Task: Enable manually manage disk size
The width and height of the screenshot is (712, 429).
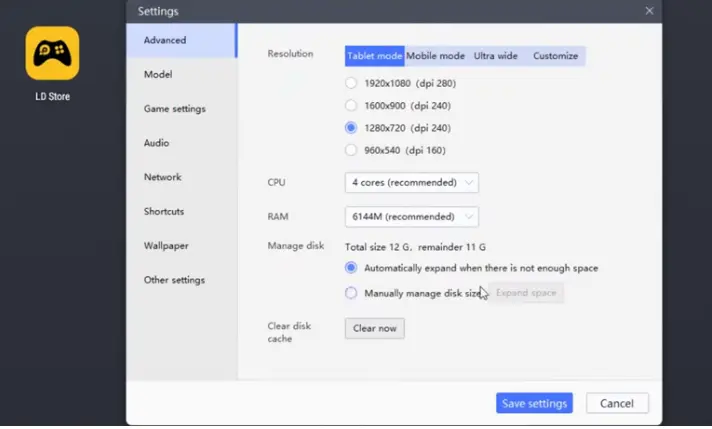Action: click(x=351, y=293)
